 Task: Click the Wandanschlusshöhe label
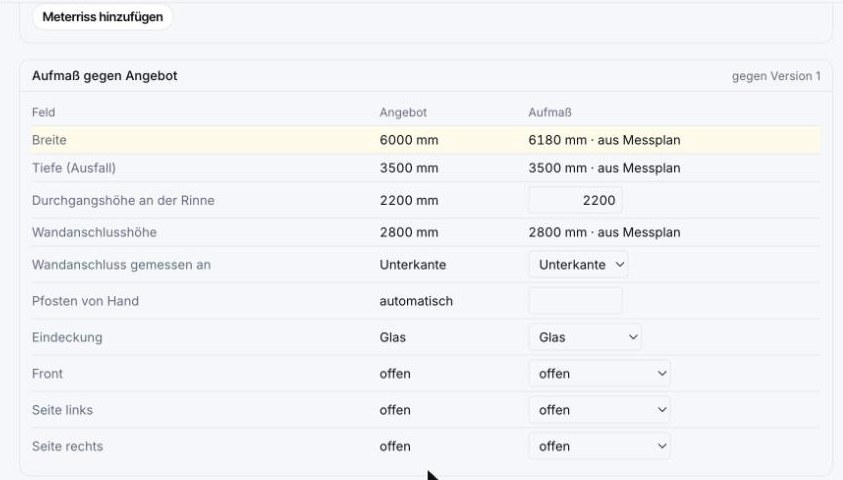94,232
